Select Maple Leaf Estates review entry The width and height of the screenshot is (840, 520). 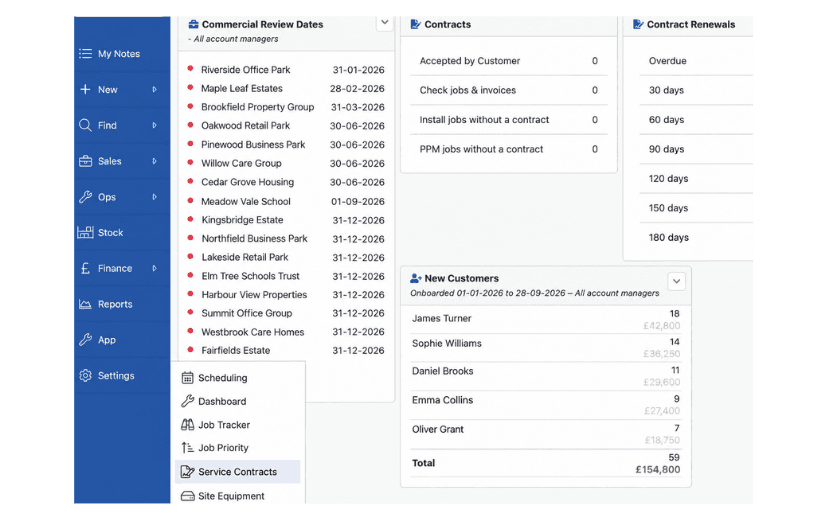[x=286, y=88]
